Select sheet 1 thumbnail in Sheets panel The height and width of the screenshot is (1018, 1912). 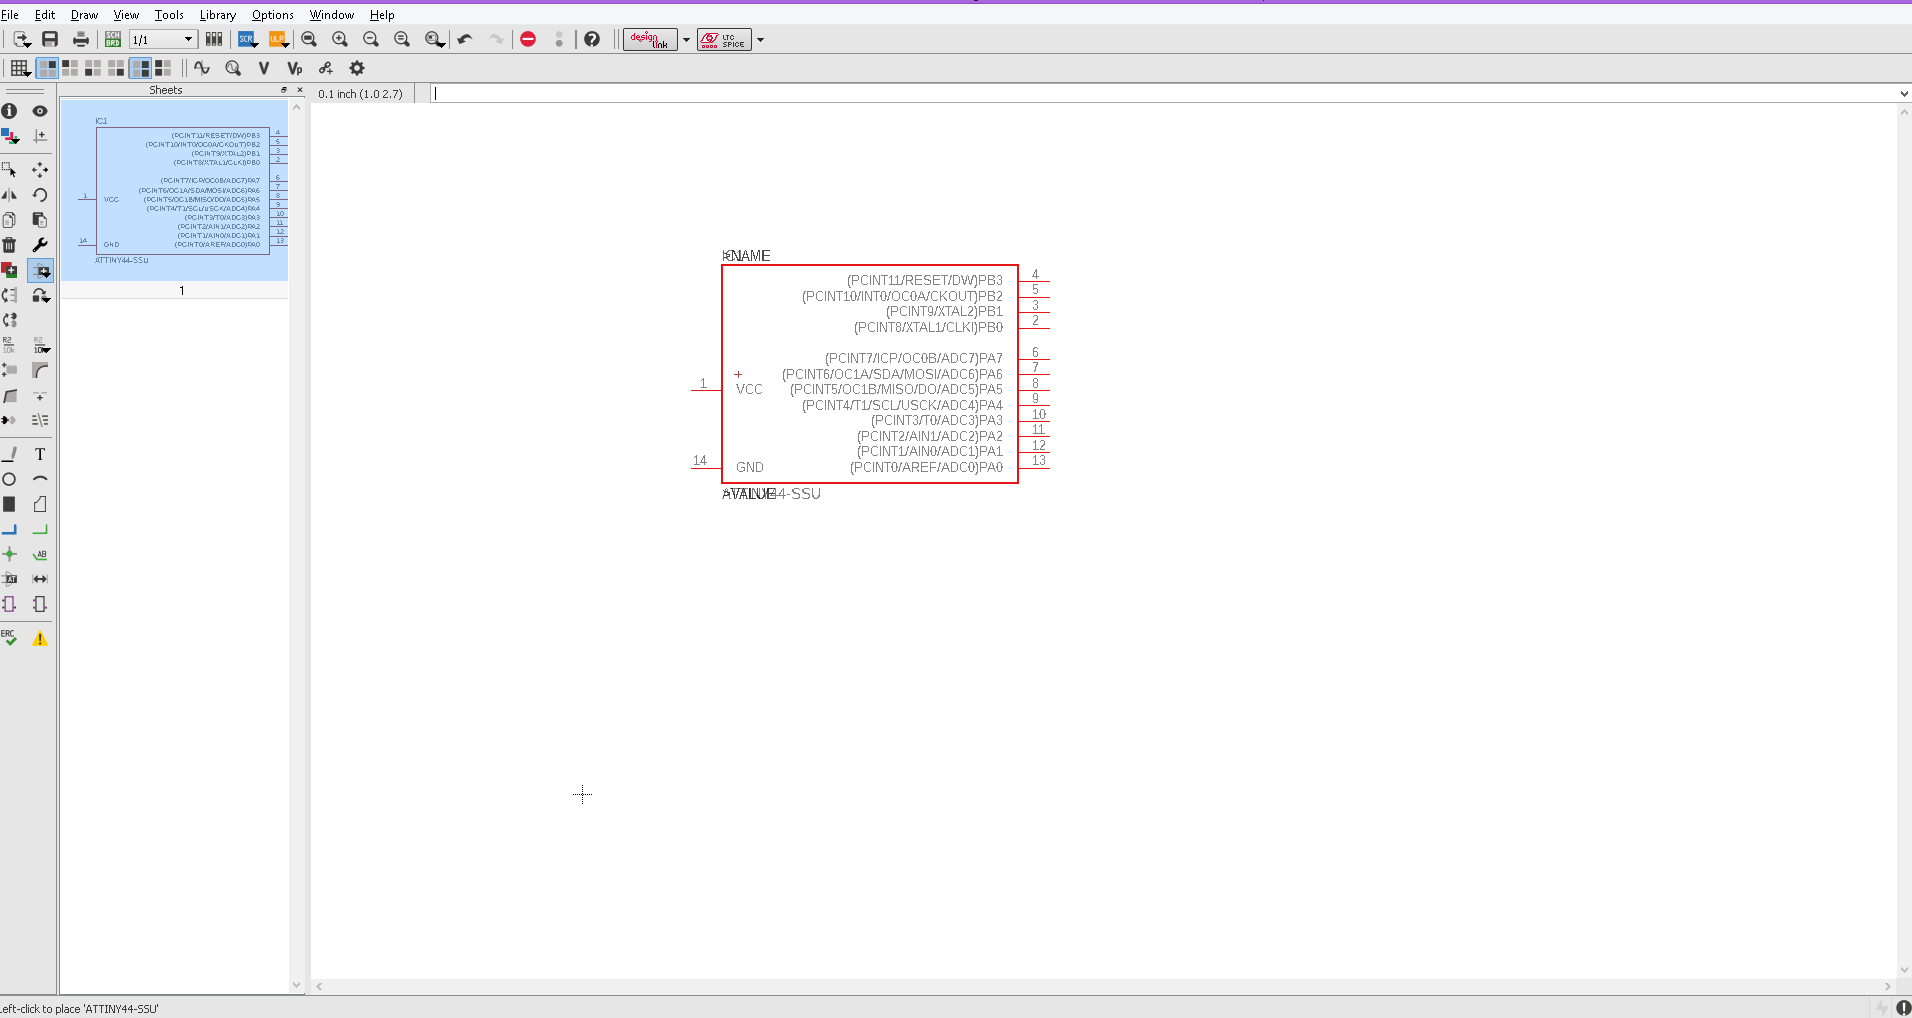[x=174, y=190]
